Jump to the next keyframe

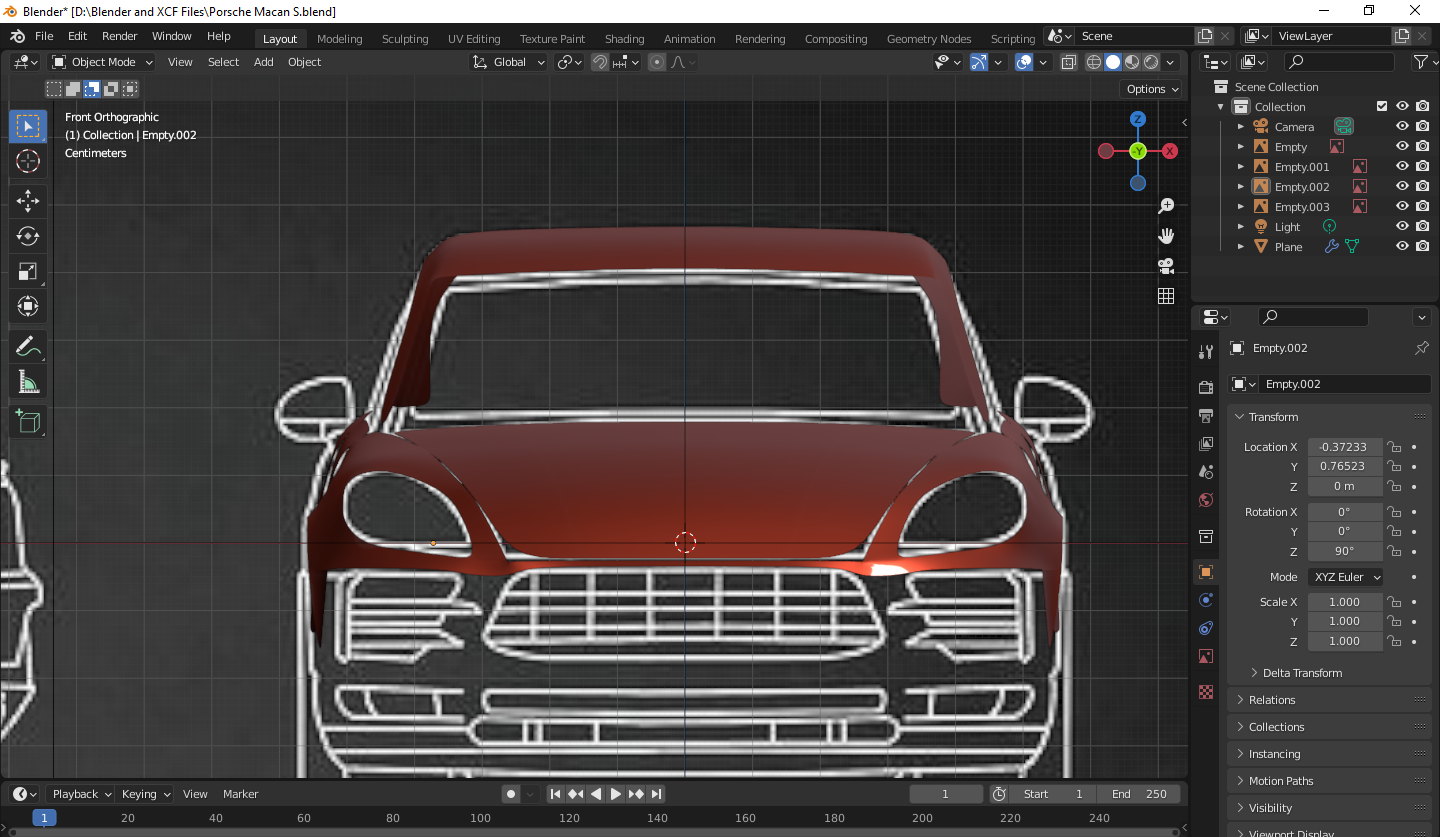coord(636,794)
